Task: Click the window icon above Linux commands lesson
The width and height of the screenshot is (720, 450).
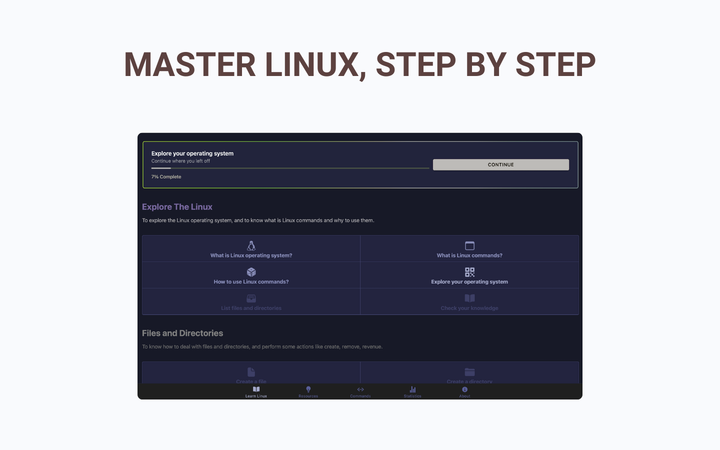Action: (x=469, y=246)
